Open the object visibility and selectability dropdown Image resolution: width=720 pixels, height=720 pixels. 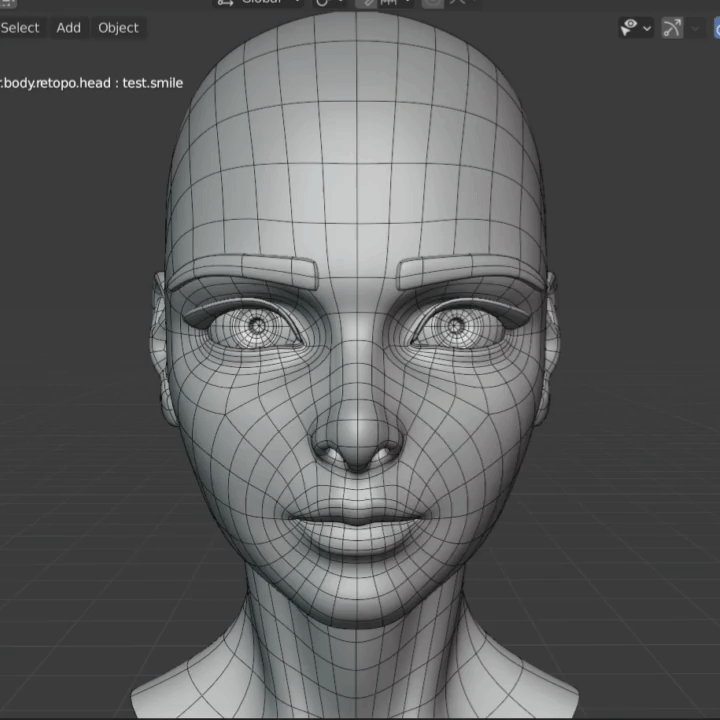[x=636, y=28]
